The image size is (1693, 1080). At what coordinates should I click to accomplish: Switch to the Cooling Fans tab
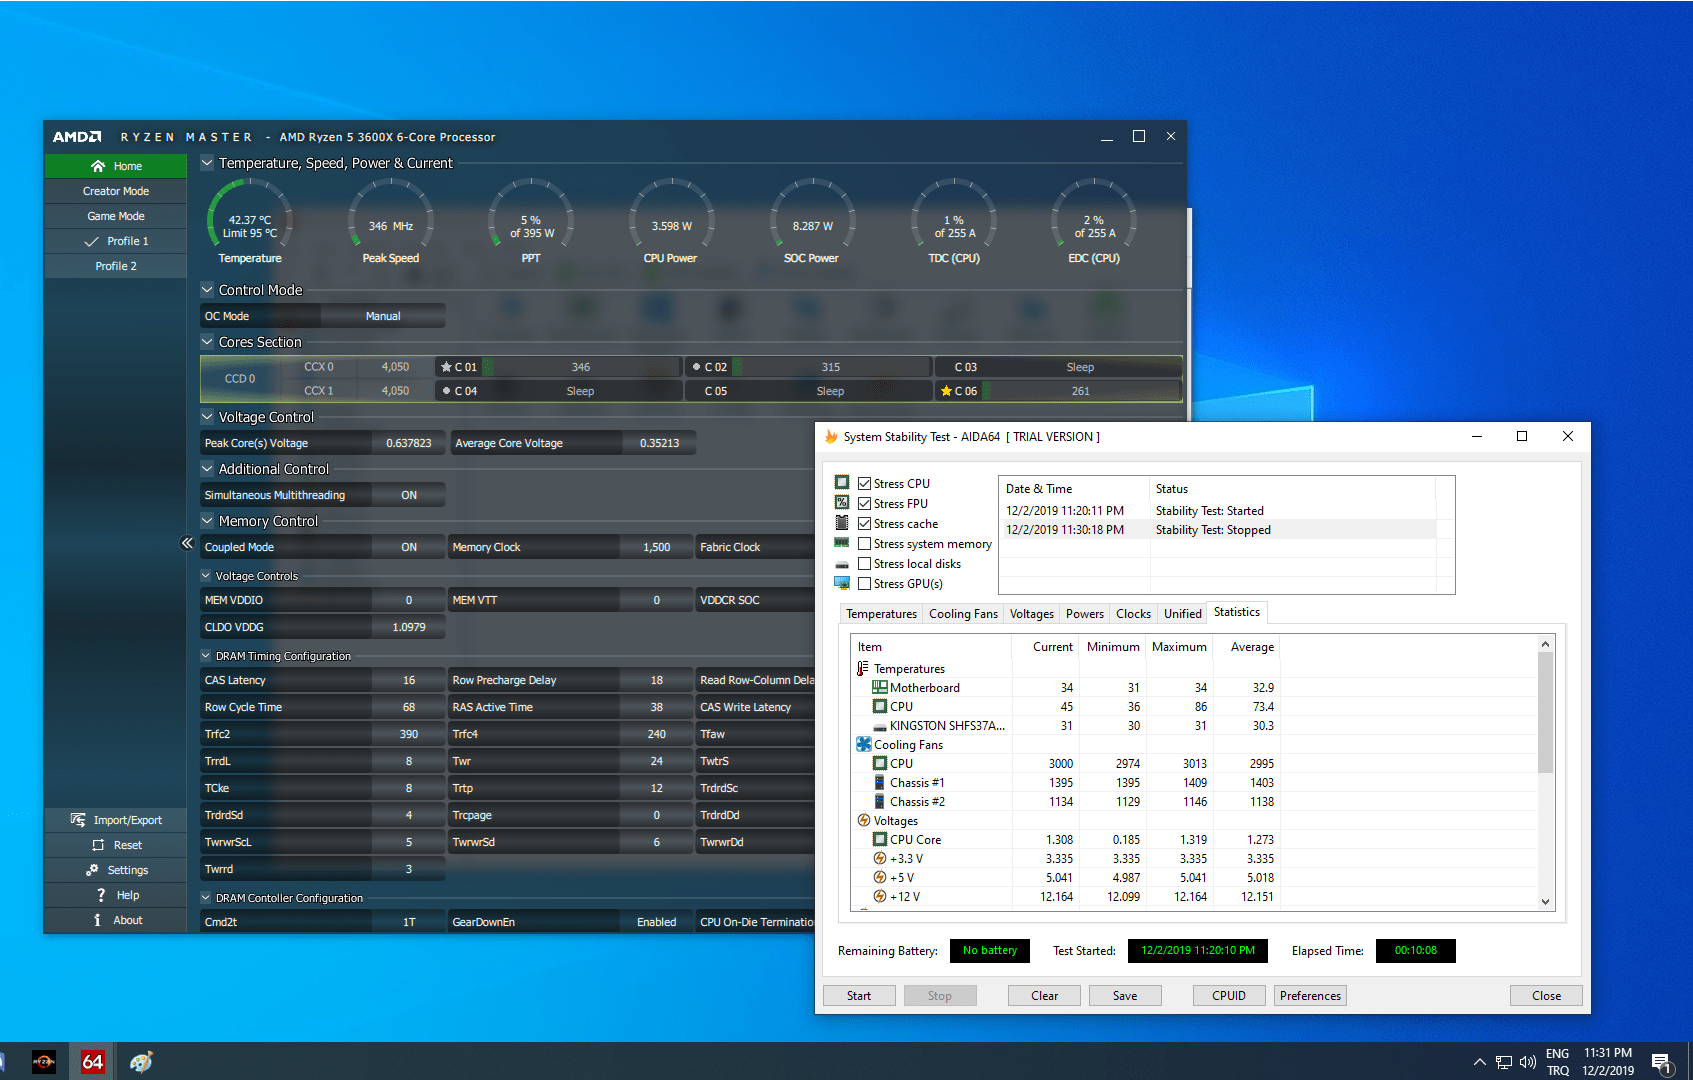coord(963,614)
